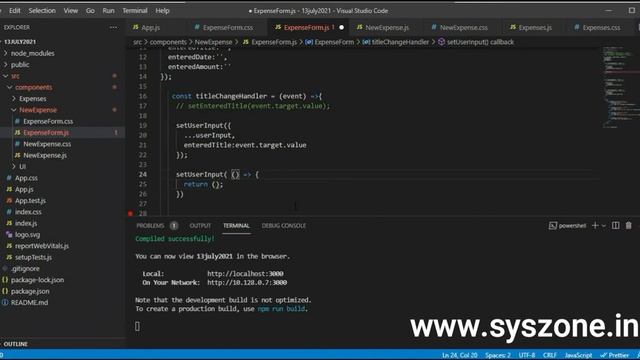The width and height of the screenshot is (640, 360).
Task: Show the DEBUG CONSOLE panel tab
Action: tap(284, 226)
